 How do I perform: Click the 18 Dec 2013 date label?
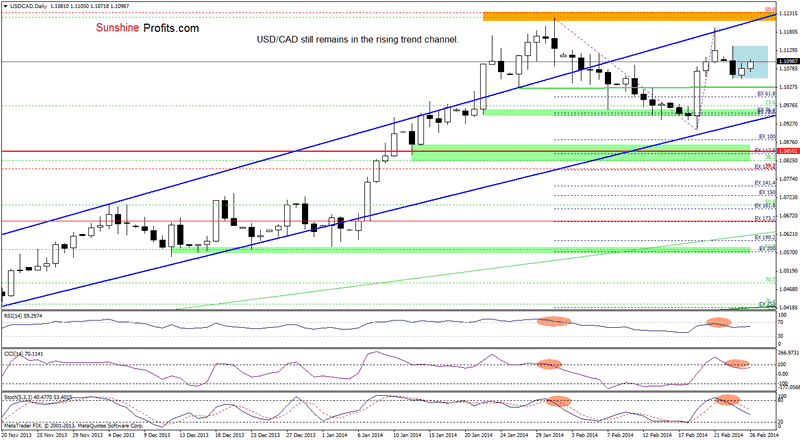tap(228, 435)
